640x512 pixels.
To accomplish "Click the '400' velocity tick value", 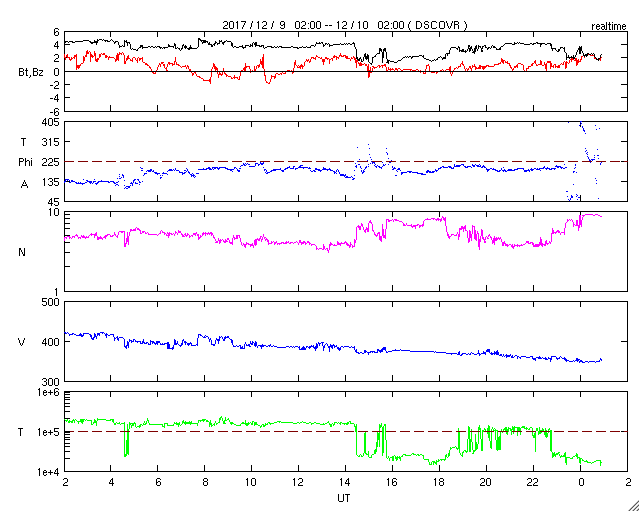I will [x=51, y=342].
